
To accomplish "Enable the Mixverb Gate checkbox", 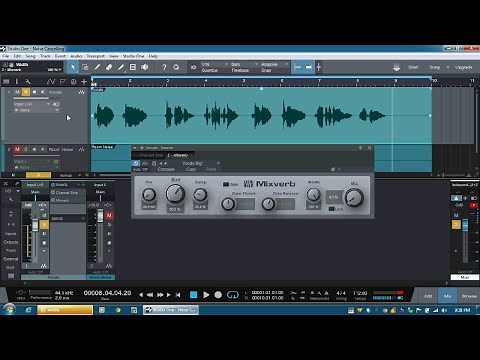I will point(226,184).
